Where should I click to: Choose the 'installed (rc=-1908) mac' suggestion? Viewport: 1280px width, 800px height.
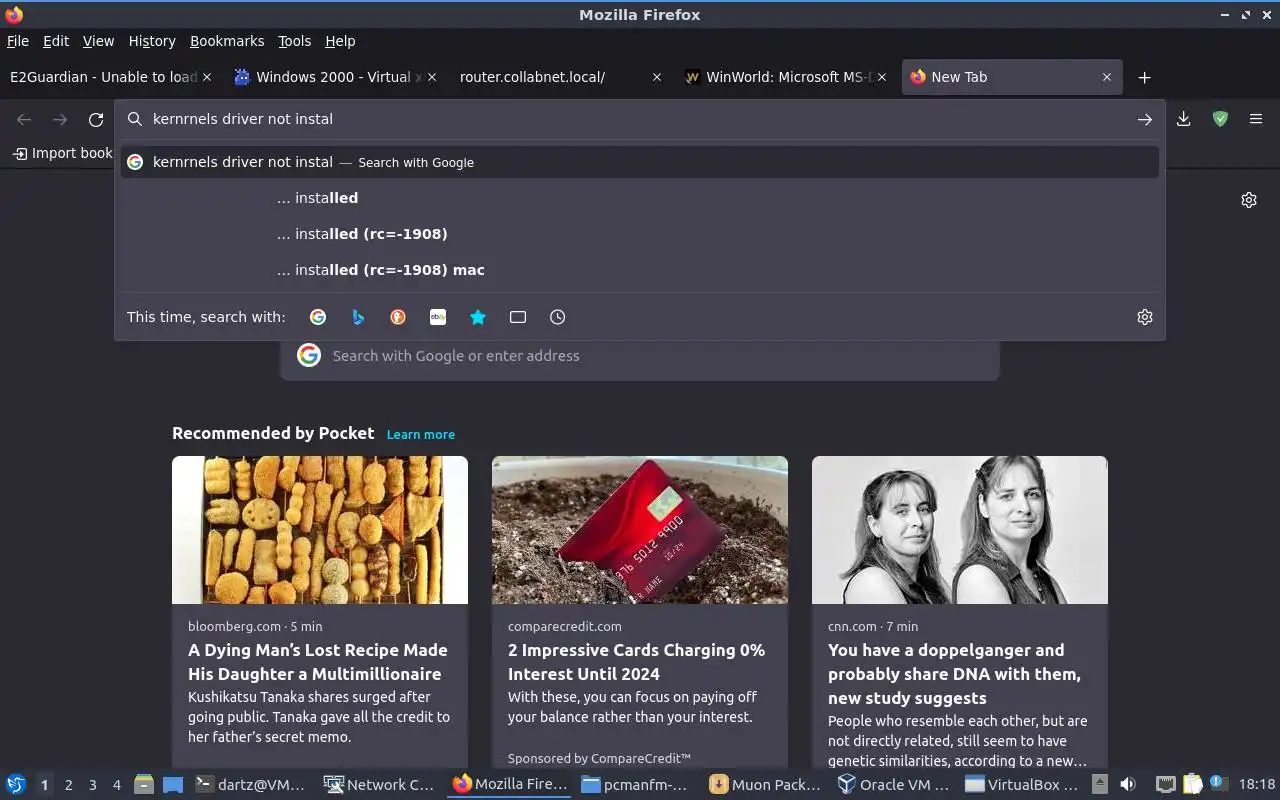pyautogui.click(x=640, y=270)
